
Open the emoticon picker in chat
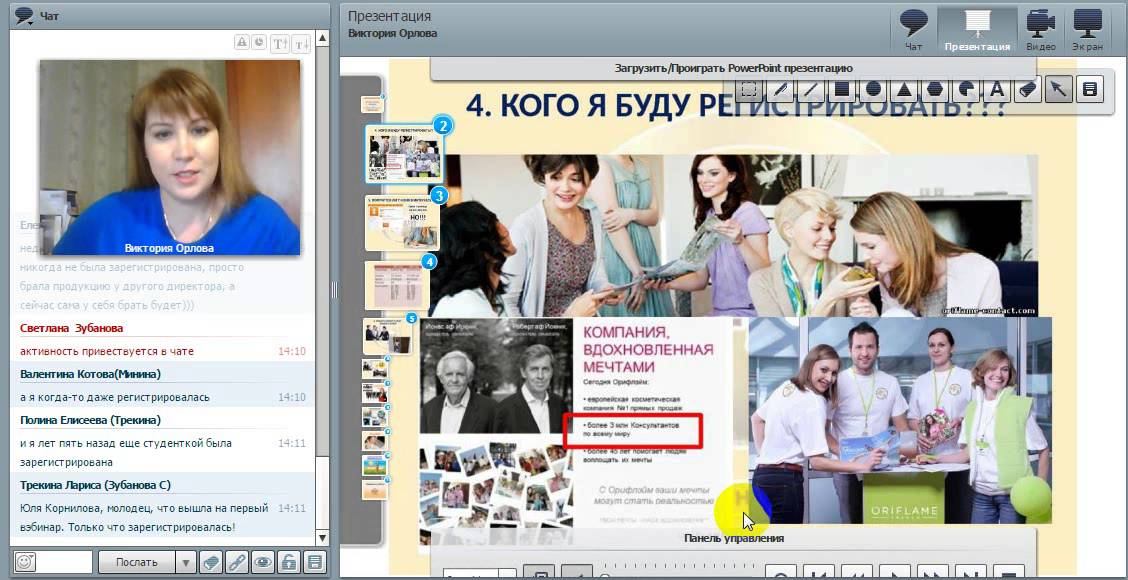pos(24,562)
